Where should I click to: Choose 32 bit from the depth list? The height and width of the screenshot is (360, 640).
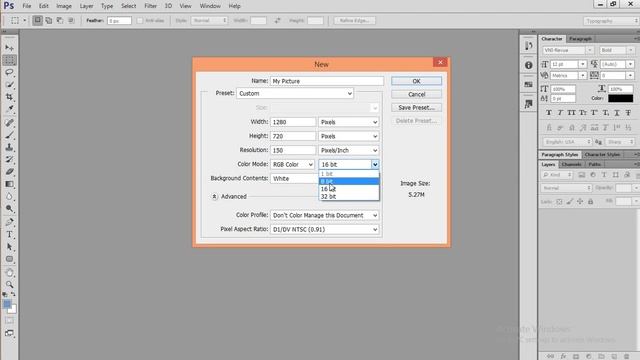(349, 196)
